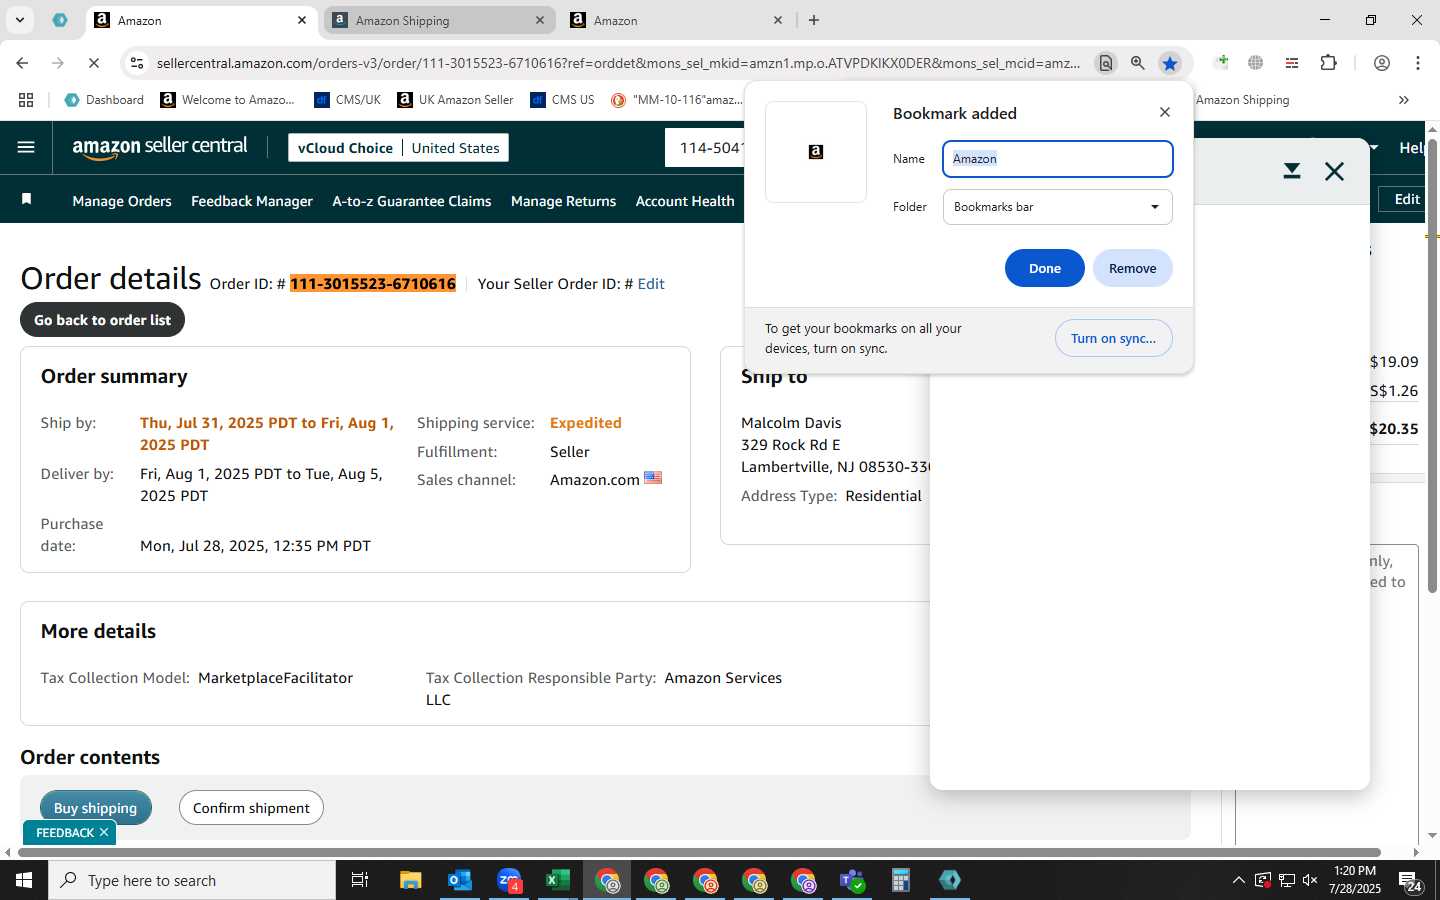
Task: Click the blue bookmark star icon
Action: pyautogui.click(x=1170, y=63)
